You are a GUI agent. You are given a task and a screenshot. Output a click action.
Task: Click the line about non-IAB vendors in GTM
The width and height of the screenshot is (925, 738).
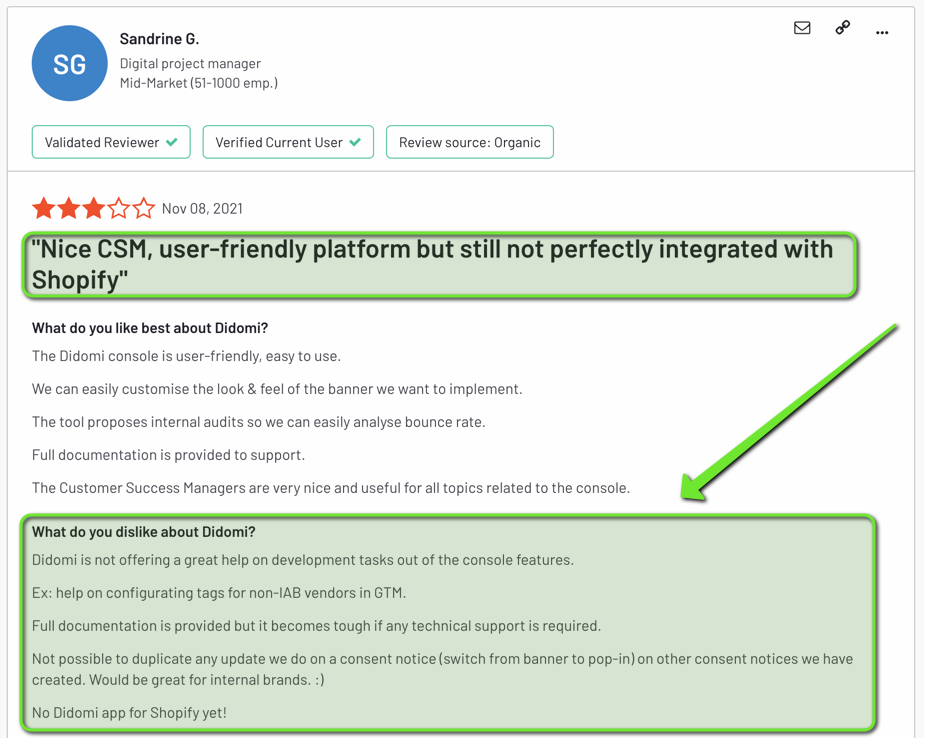tap(219, 593)
